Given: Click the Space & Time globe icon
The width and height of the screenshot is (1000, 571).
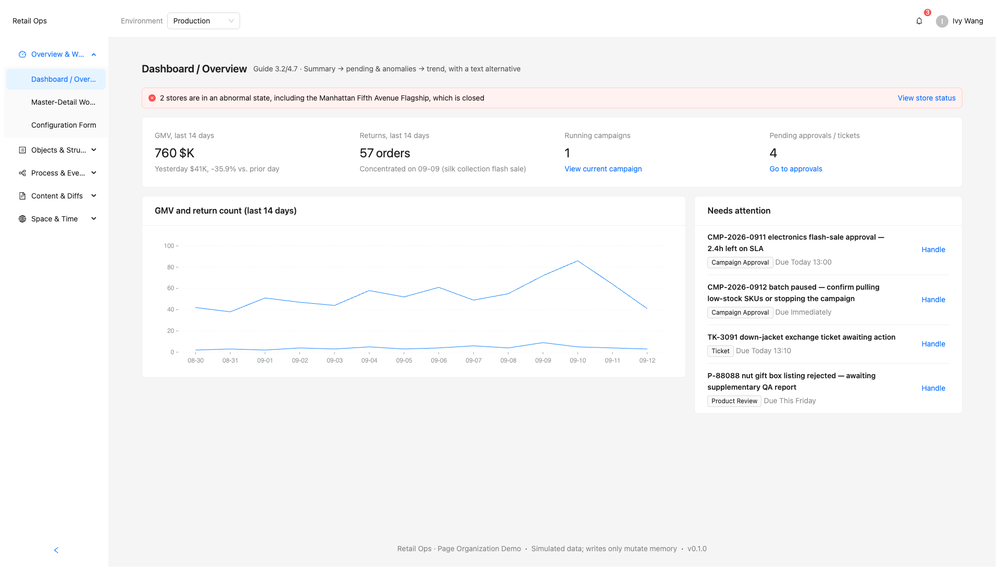Looking at the screenshot, I should [x=22, y=219].
